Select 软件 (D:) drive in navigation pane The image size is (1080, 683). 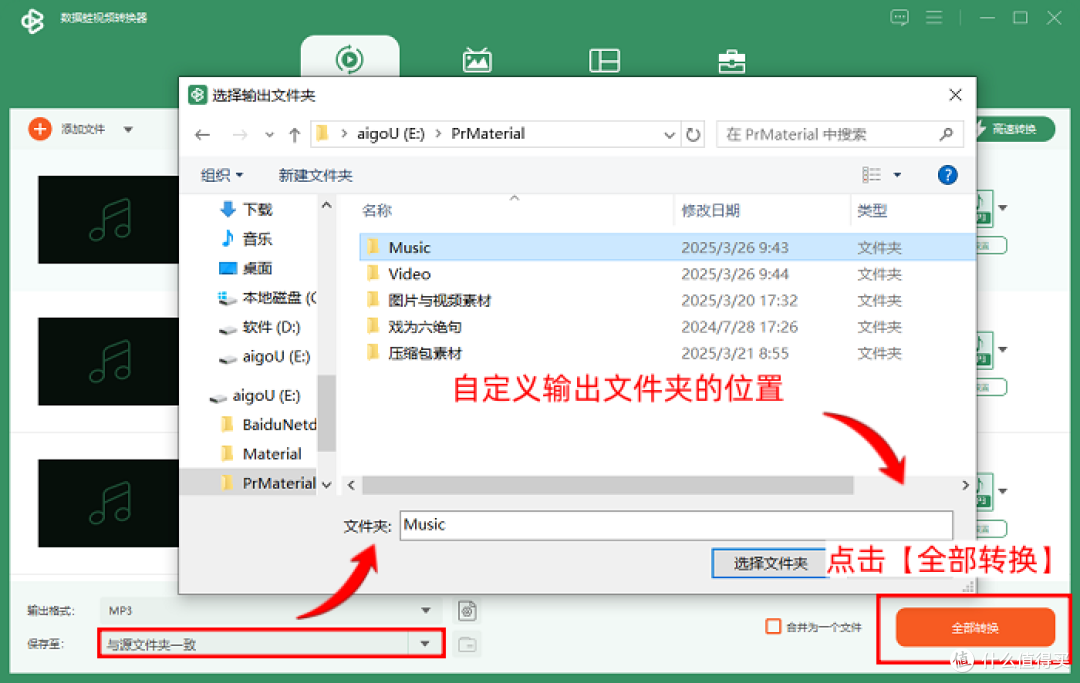click(271, 327)
